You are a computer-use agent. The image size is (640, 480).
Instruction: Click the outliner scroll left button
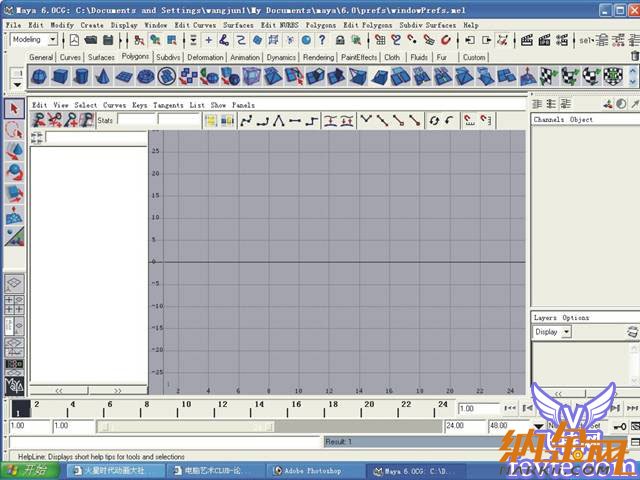click(x=59, y=391)
